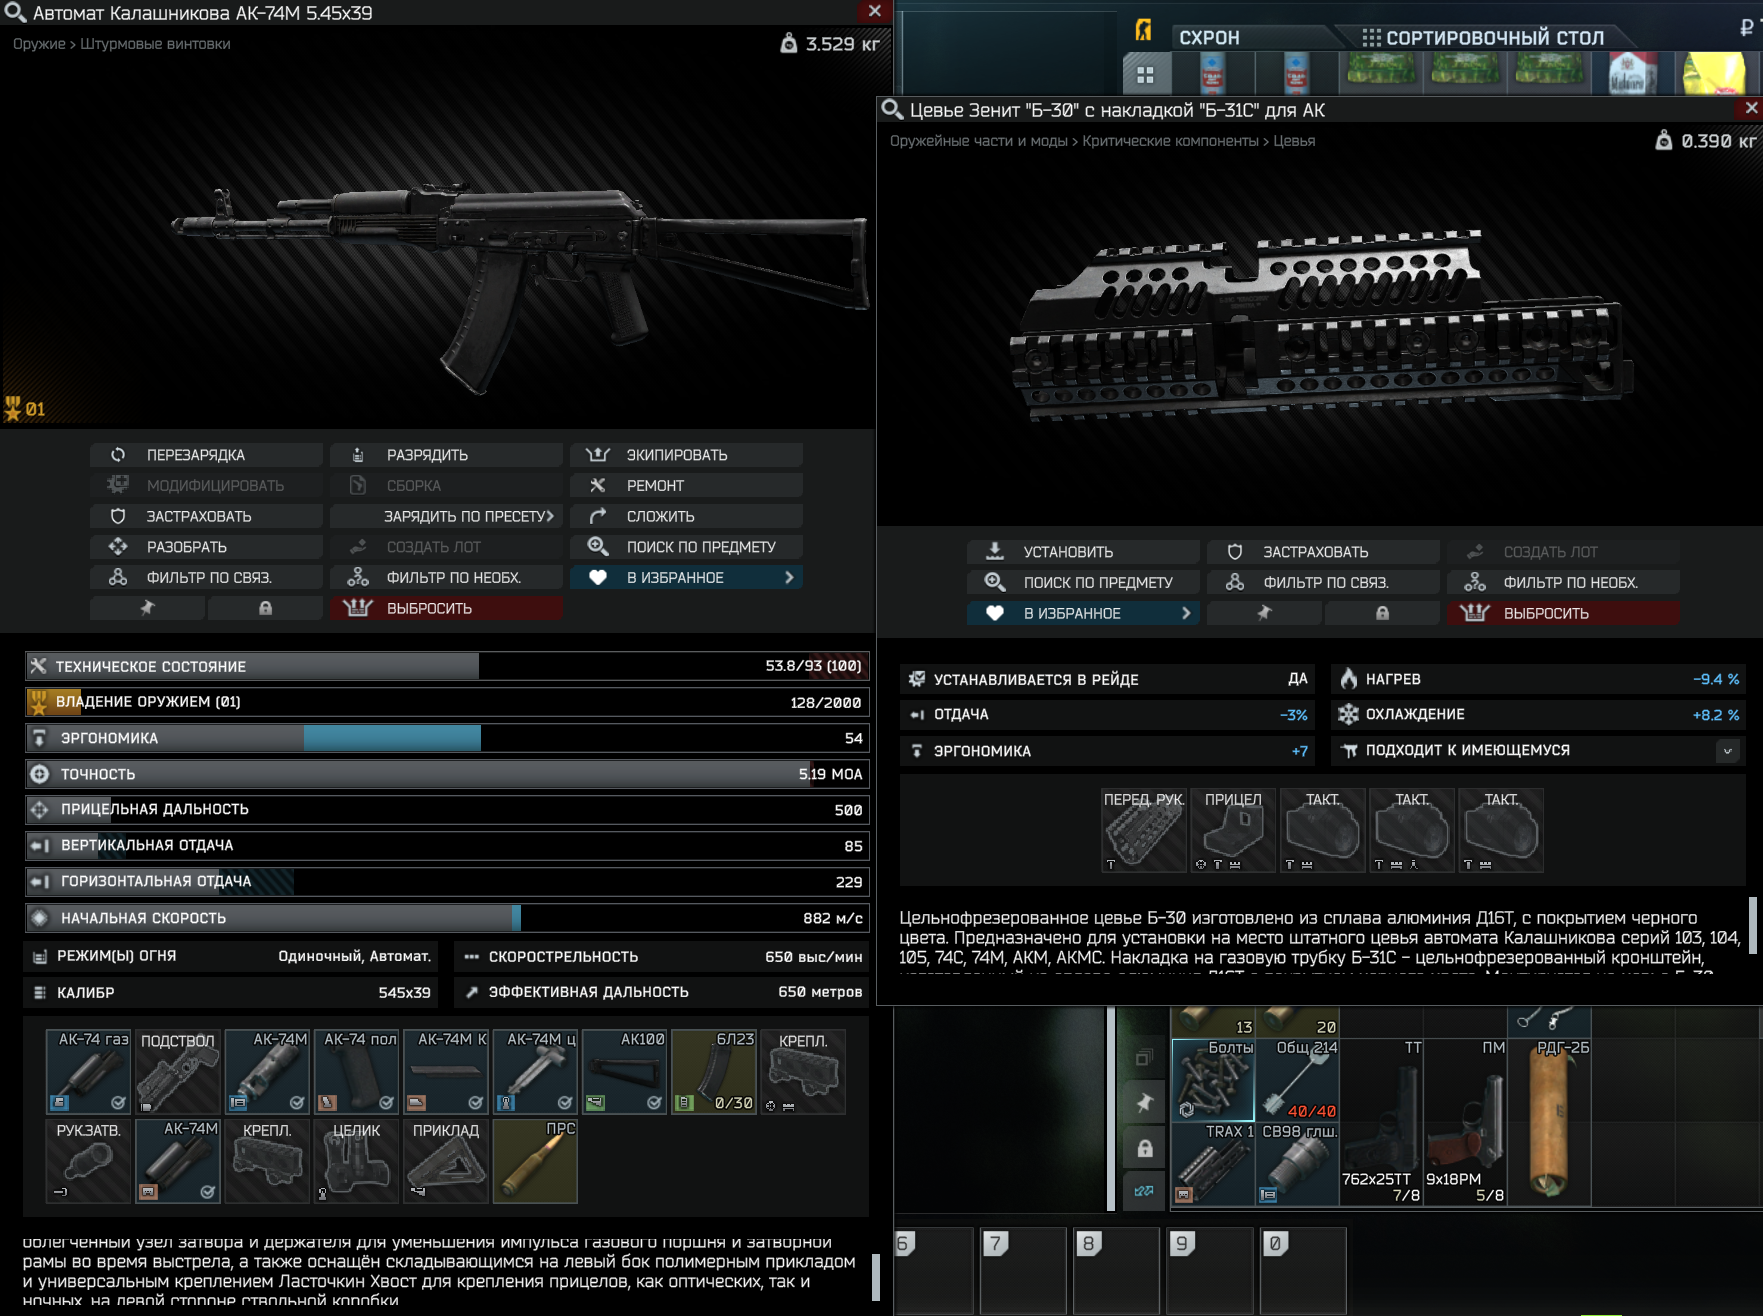Click ФИЛЬТР ПО СВЯЗ. in the handguard window
This screenshot has height=1316, width=1763.
click(1323, 583)
